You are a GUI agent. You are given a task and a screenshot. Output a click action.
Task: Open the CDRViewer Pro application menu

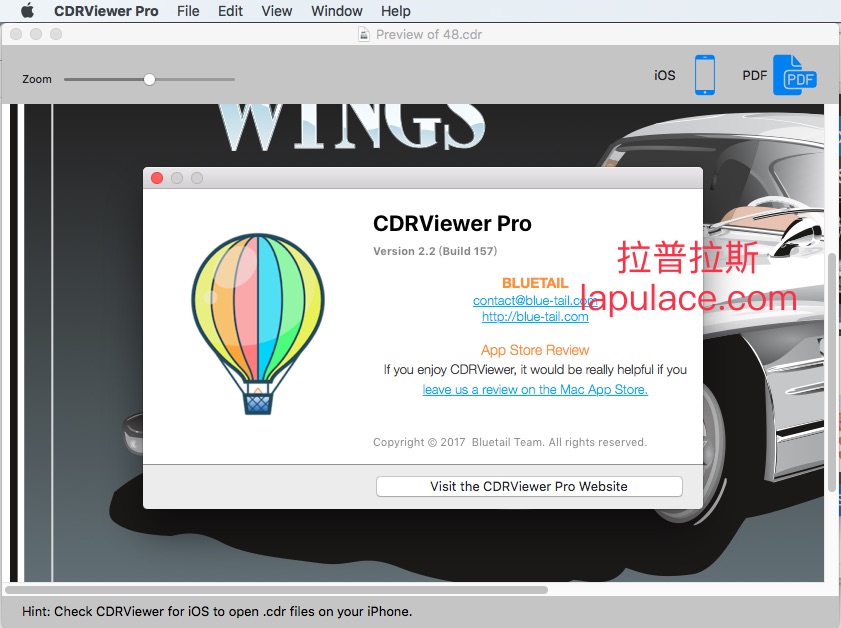(106, 11)
